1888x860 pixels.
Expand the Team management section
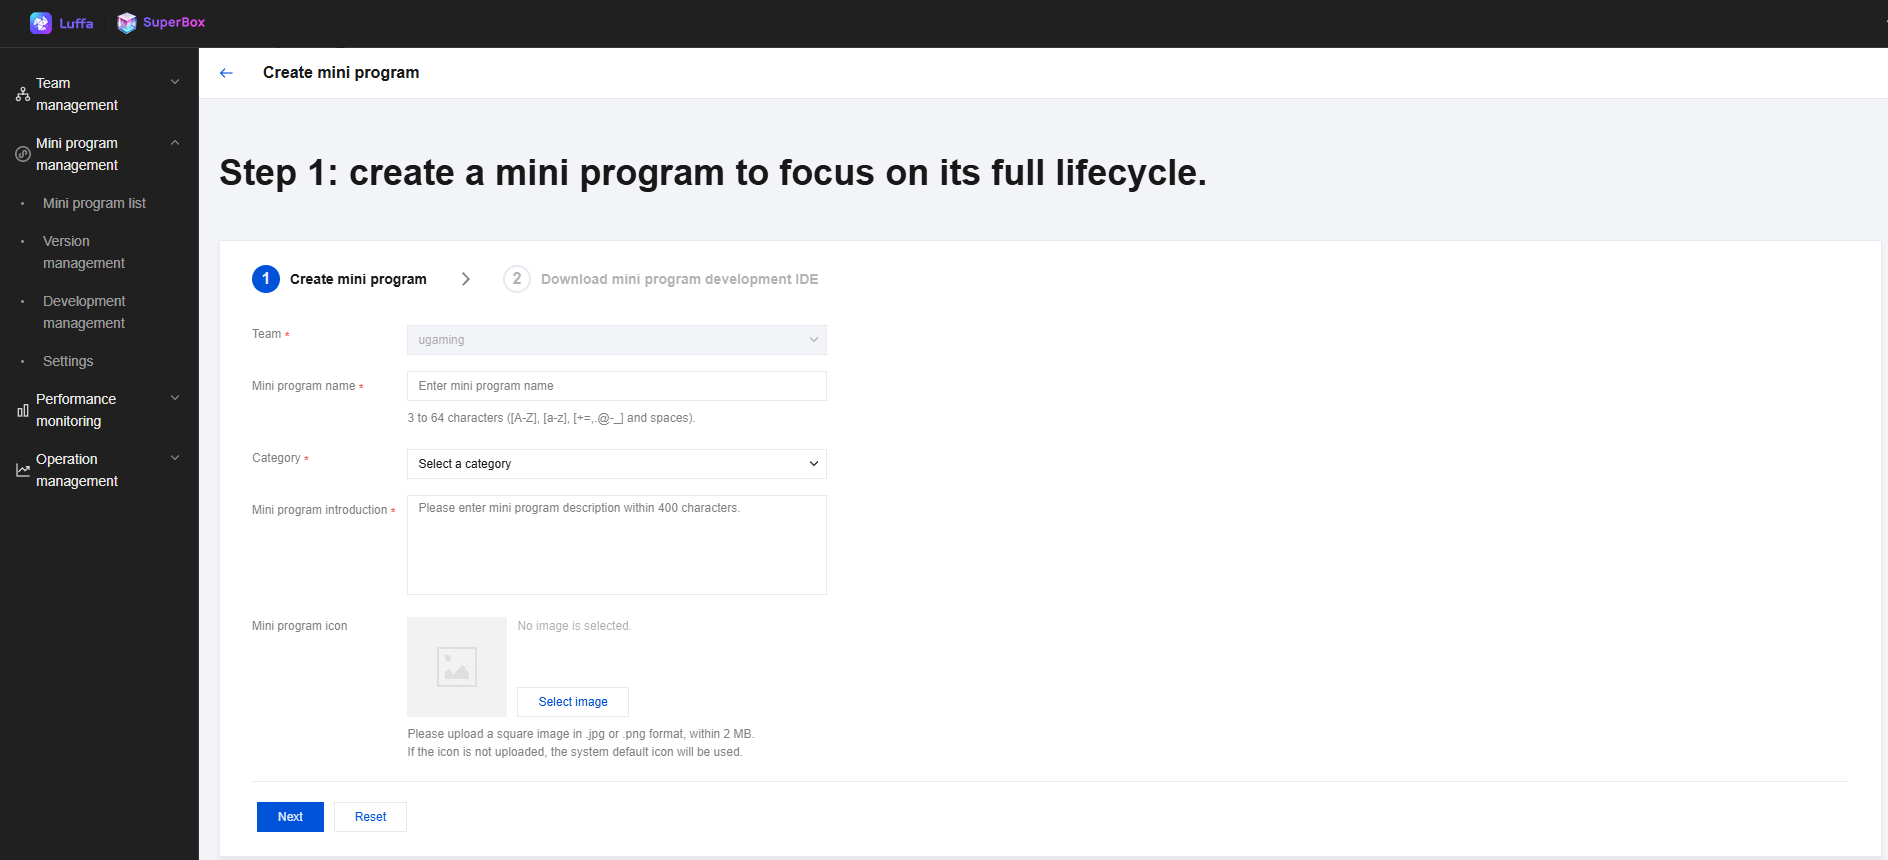point(175,82)
